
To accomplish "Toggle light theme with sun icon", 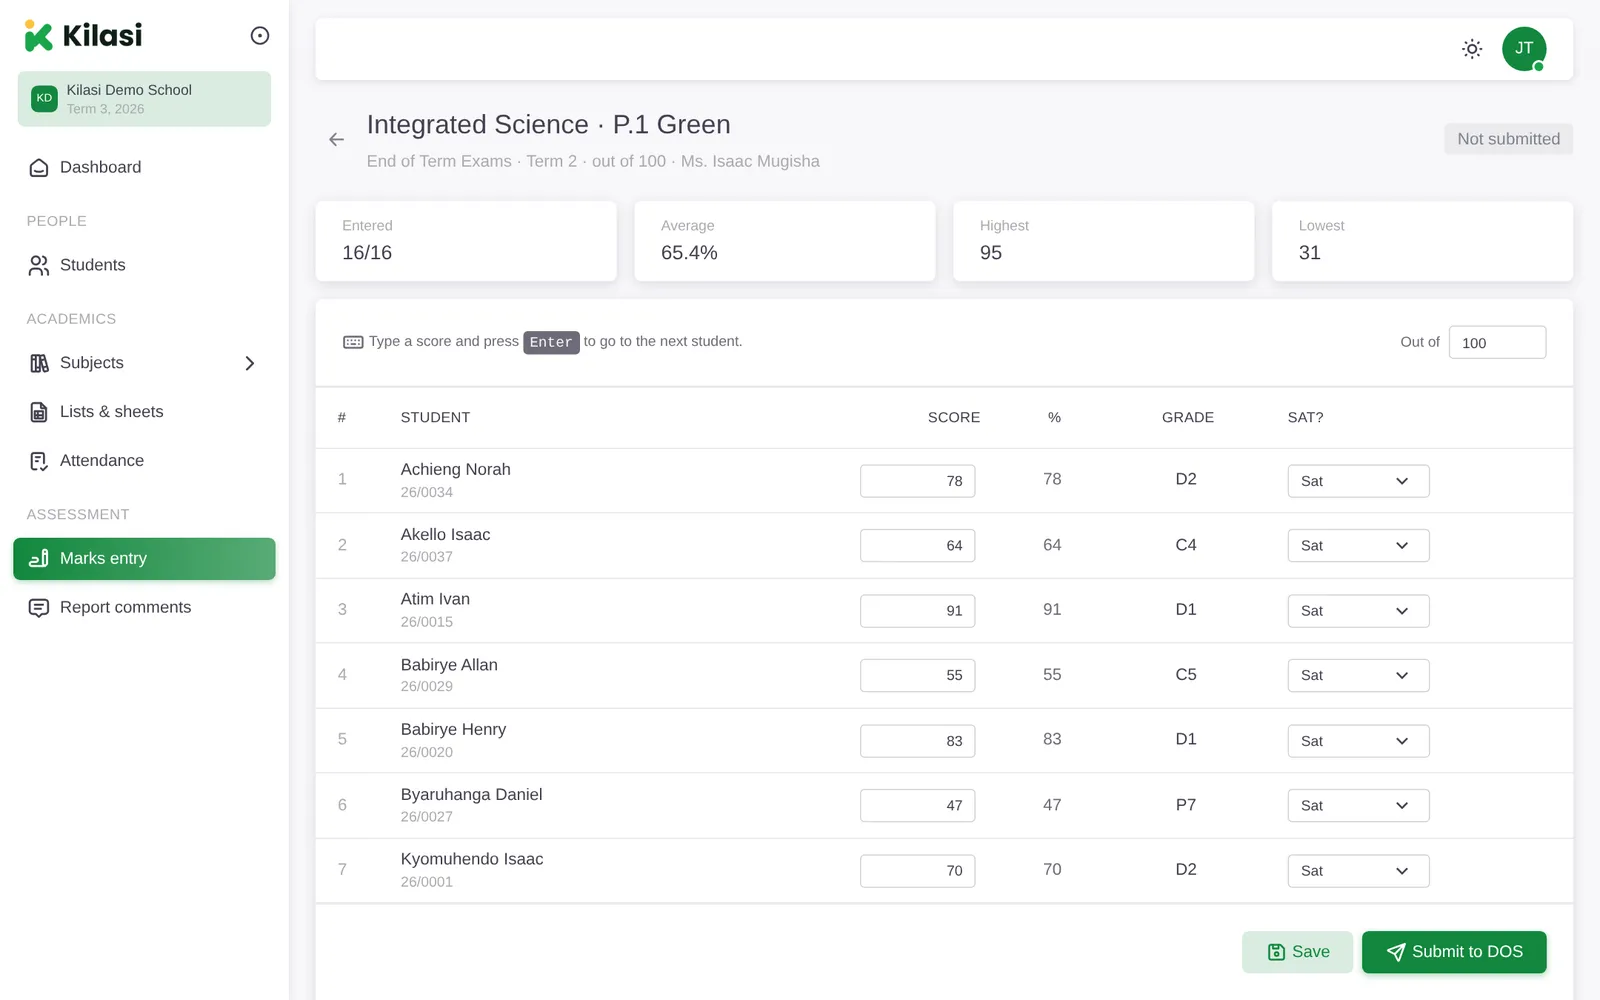I will coord(1472,49).
